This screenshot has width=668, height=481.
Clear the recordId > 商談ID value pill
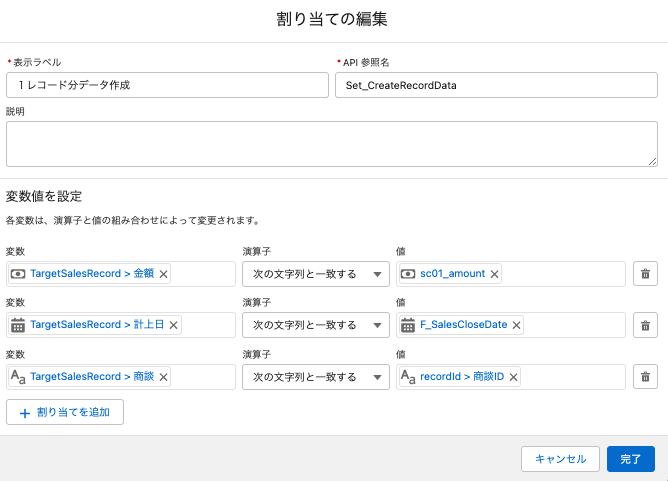pyautogui.click(x=513, y=377)
